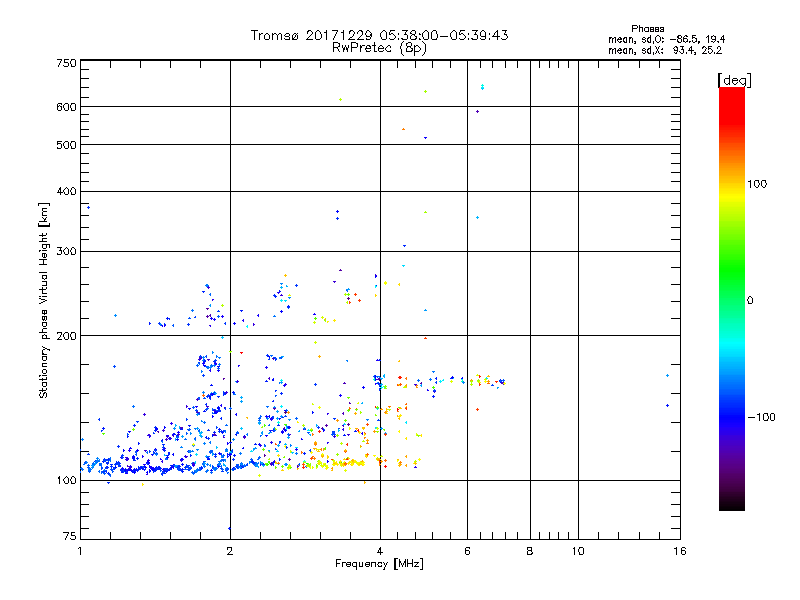
Task: Click the y-axis '75' tick label
Action: [x=70, y=536]
